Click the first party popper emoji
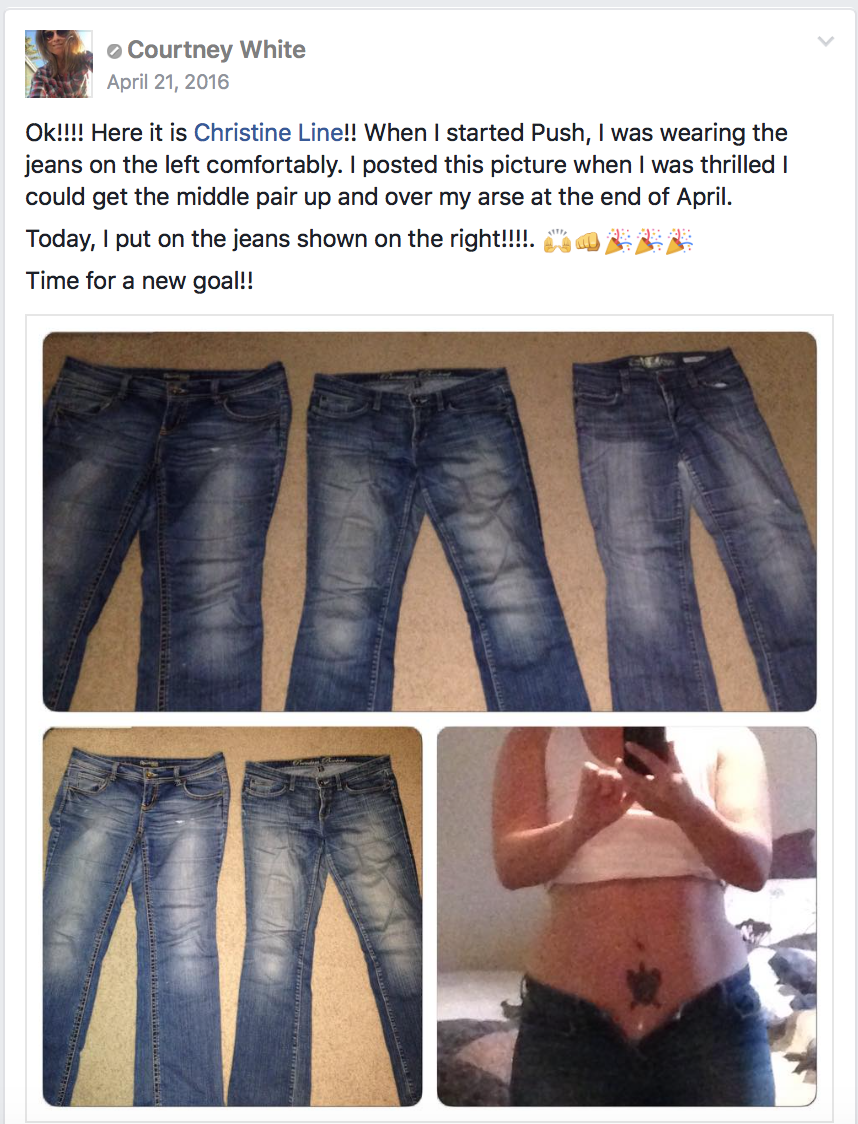858x1124 pixels. (617, 242)
